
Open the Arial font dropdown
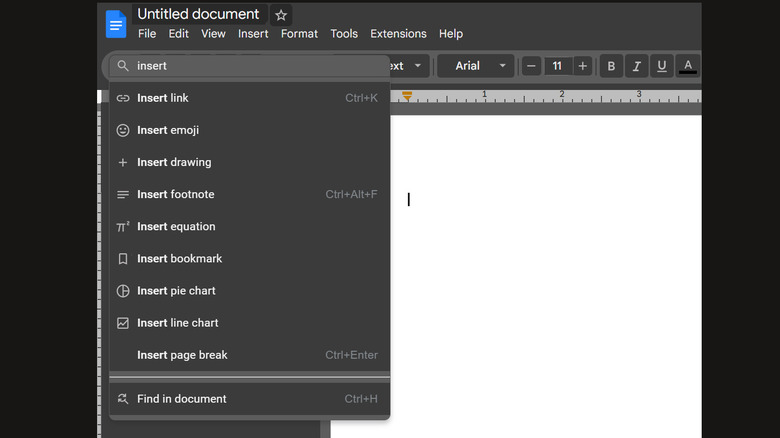pyautogui.click(x=476, y=66)
